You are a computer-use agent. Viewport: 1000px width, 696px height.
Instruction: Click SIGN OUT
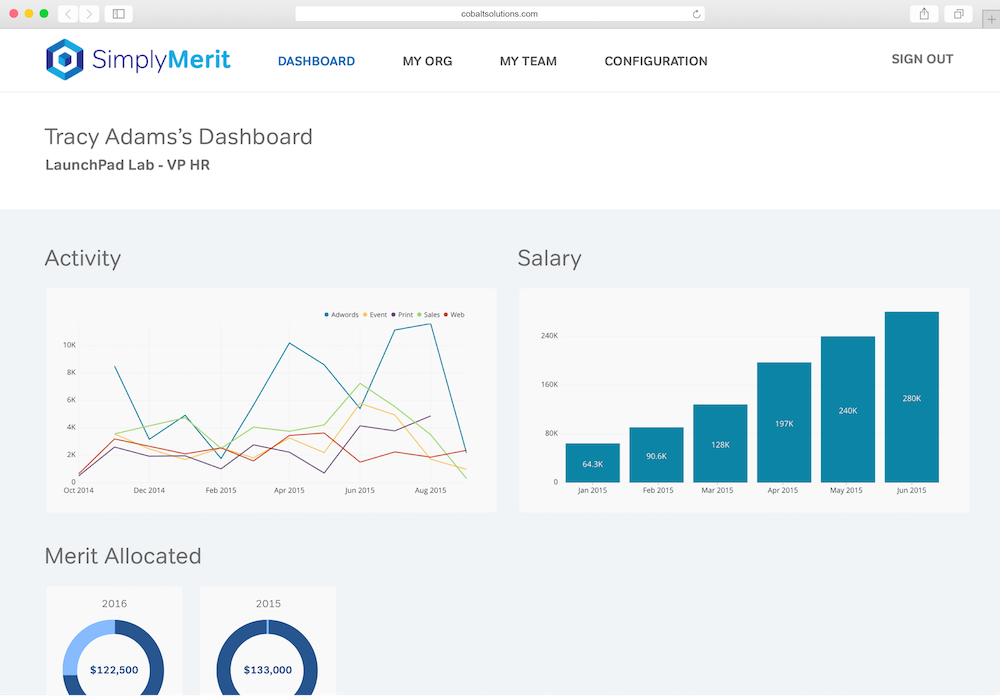click(922, 59)
